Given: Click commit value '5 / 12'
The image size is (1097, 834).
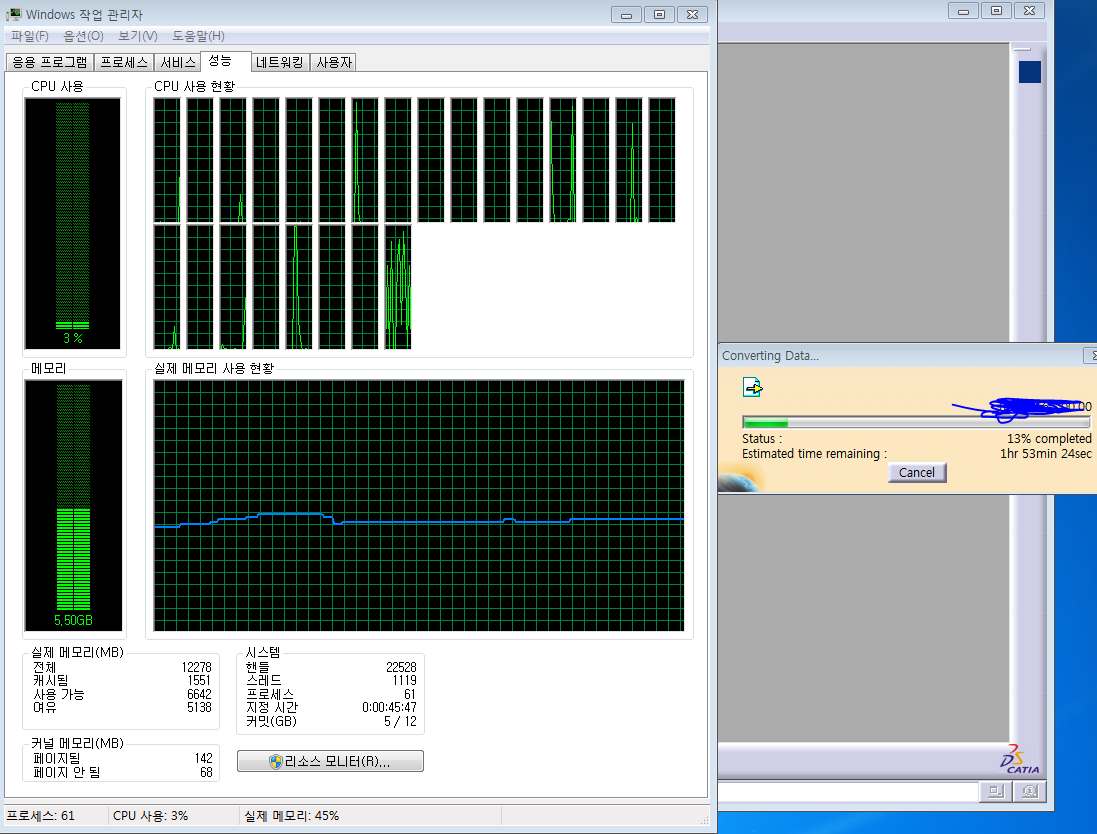Looking at the screenshot, I should (x=400, y=721).
